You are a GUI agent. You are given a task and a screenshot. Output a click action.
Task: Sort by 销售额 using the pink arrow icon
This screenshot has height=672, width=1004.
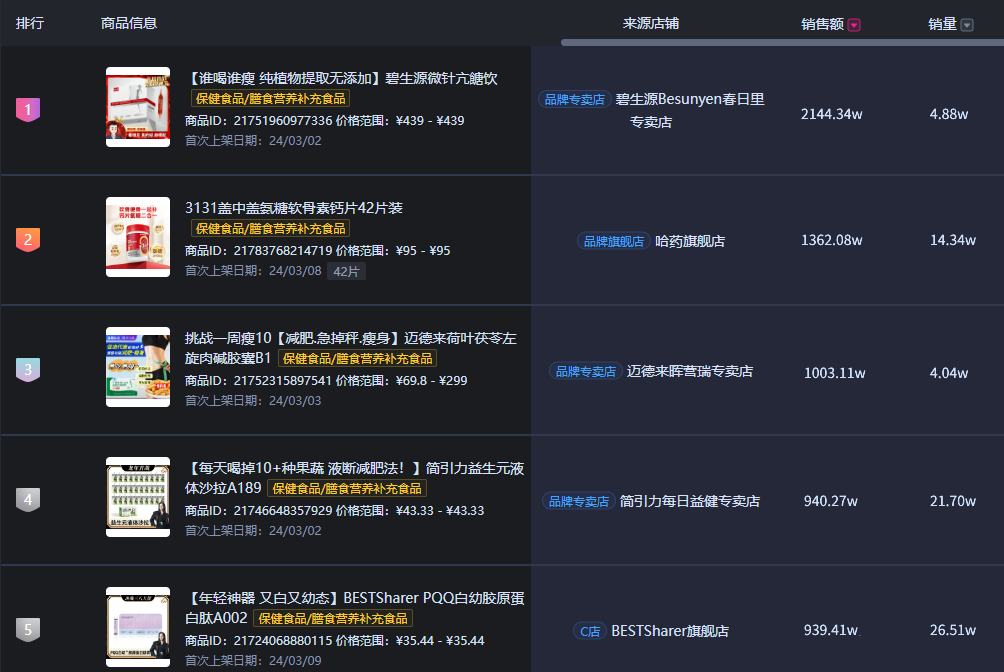pos(854,25)
